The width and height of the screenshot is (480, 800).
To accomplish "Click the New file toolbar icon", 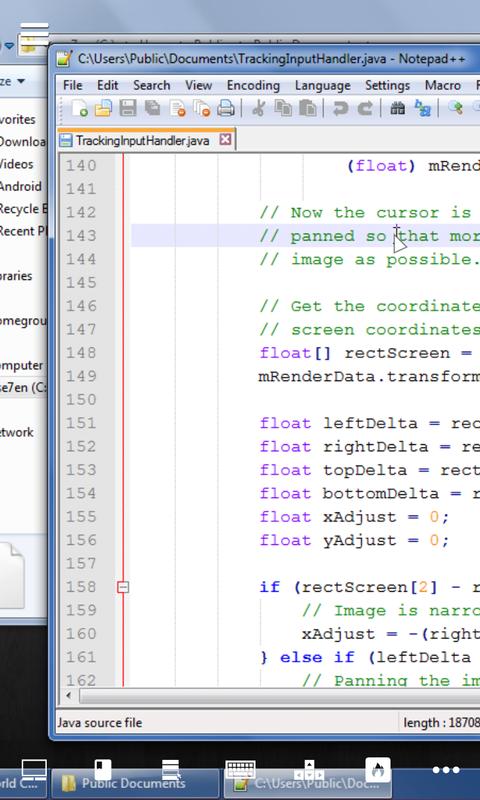I will pyautogui.click(x=80, y=108).
